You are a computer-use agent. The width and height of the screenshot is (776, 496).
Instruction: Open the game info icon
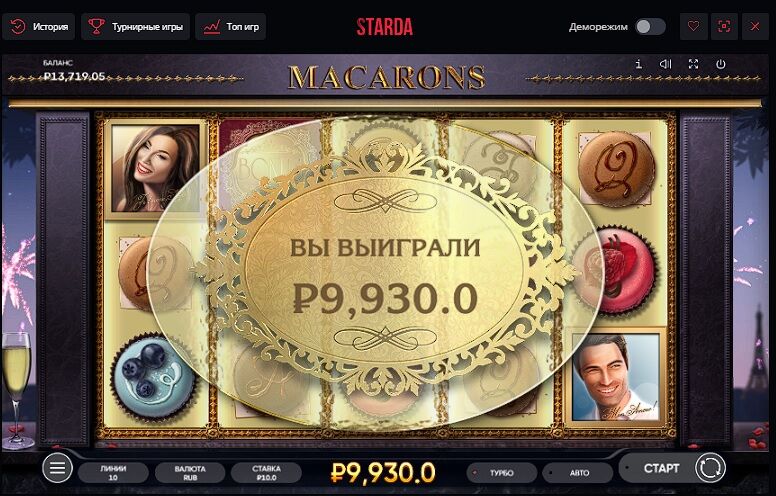(x=638, y=64)
